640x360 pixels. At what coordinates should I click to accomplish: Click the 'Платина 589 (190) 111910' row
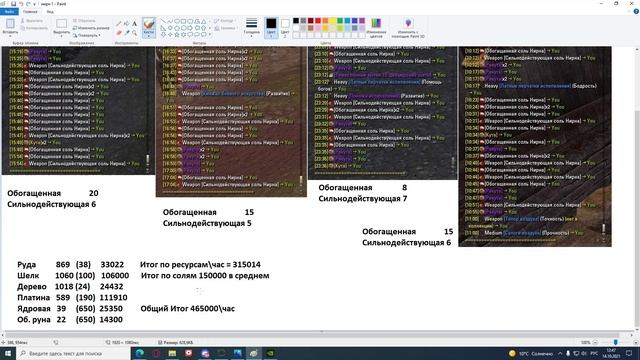72,298
